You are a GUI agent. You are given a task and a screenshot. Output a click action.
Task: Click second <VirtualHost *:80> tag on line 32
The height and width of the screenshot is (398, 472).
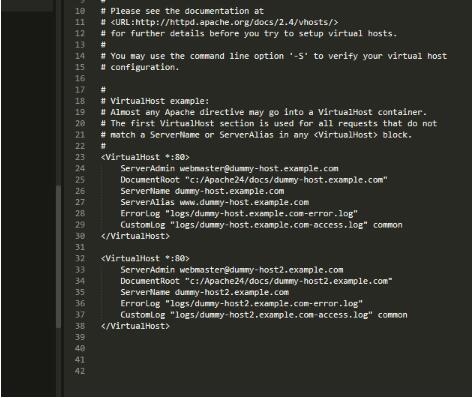click(145, 258)
